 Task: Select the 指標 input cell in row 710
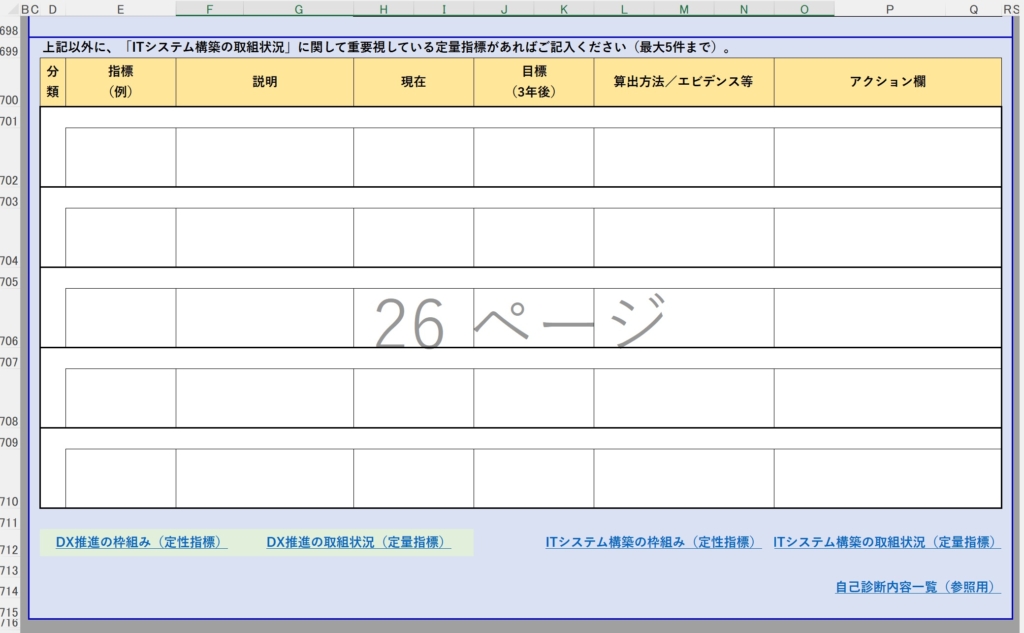(121, 479)
